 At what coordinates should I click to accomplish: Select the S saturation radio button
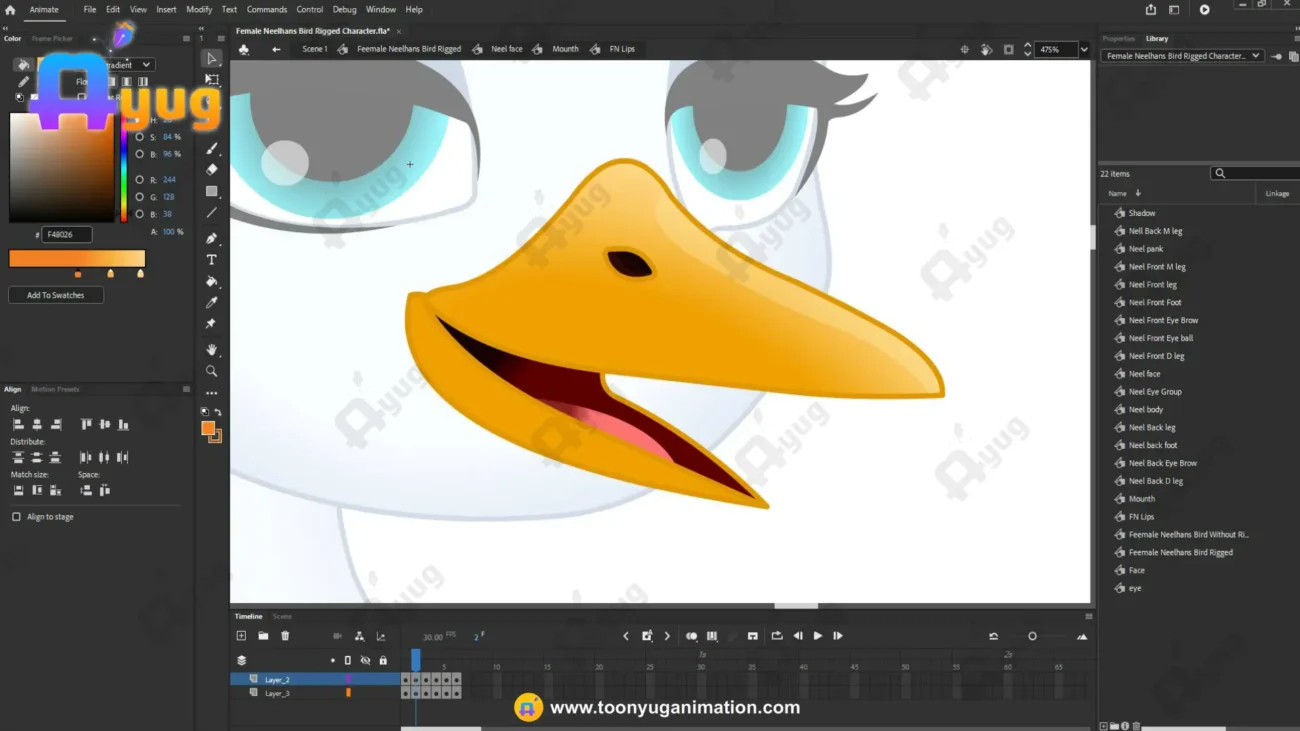[x=140, y=137]
